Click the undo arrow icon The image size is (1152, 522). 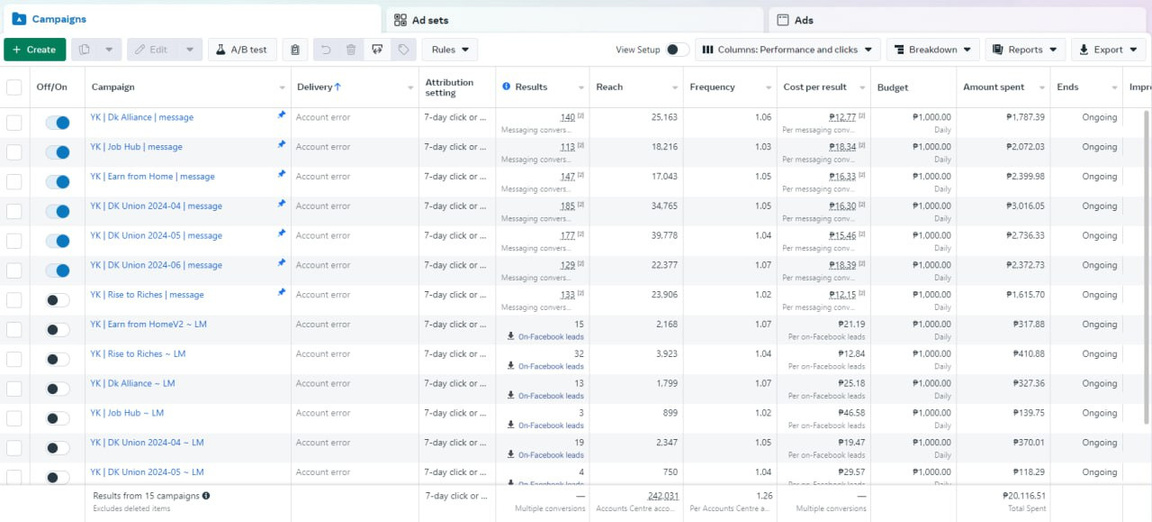(325, 50)
